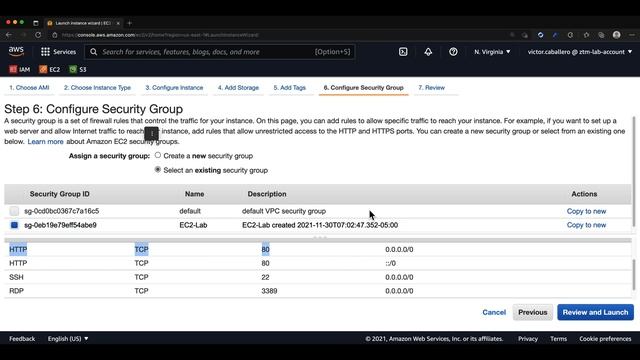Screen dimensions: 640x360
Task: Close the Launch instance wizard tab
Action: click(x=118, y=23)
